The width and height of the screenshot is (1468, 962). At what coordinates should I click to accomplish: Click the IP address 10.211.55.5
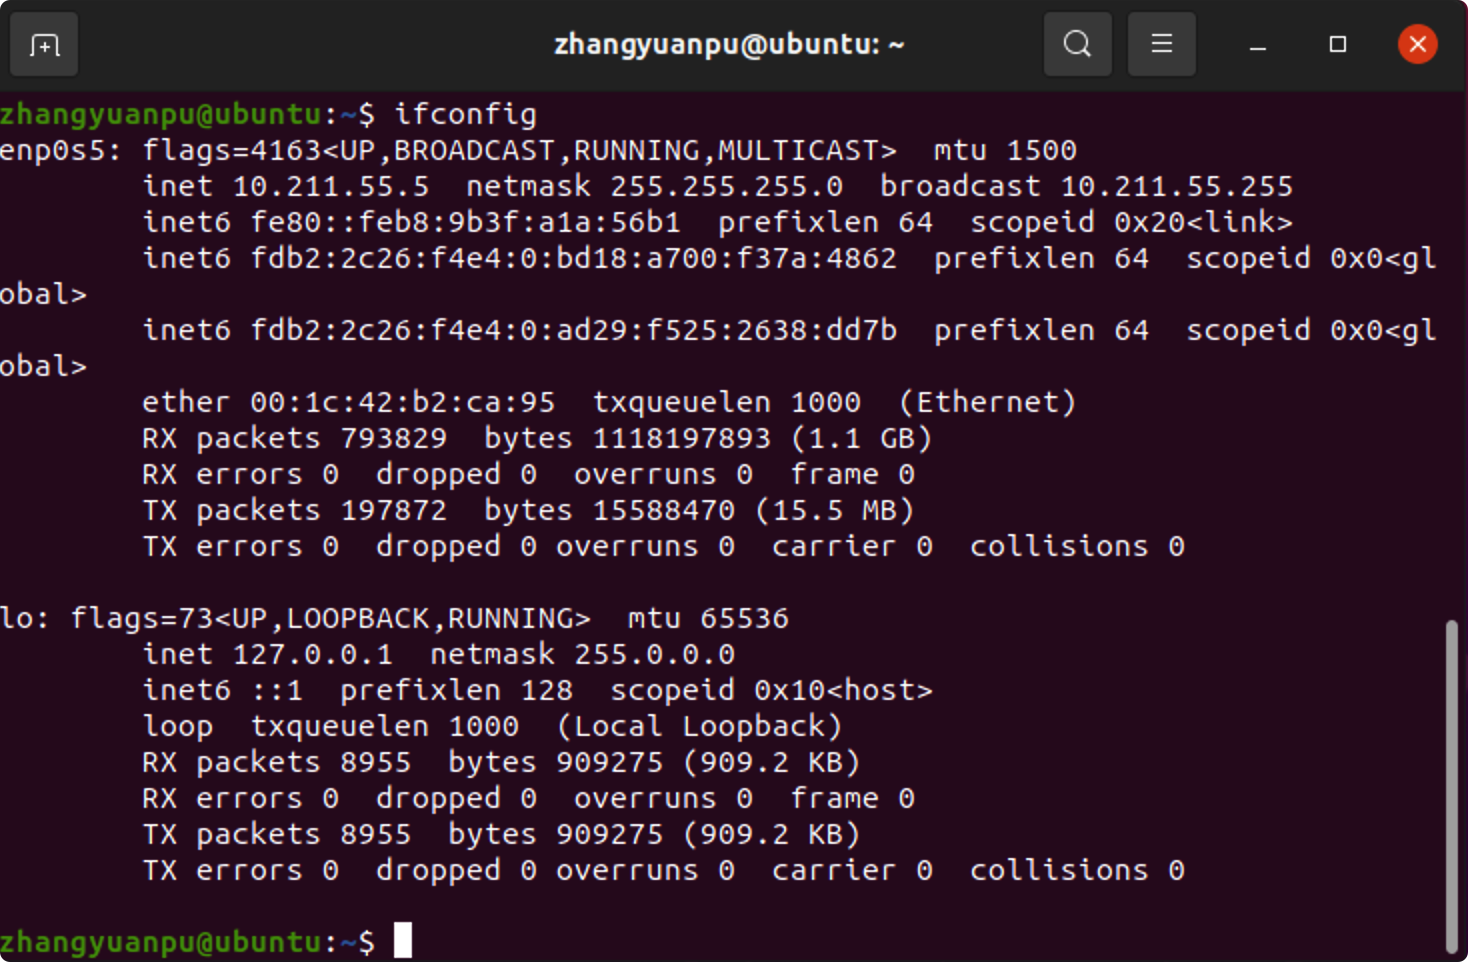point(331,186)
